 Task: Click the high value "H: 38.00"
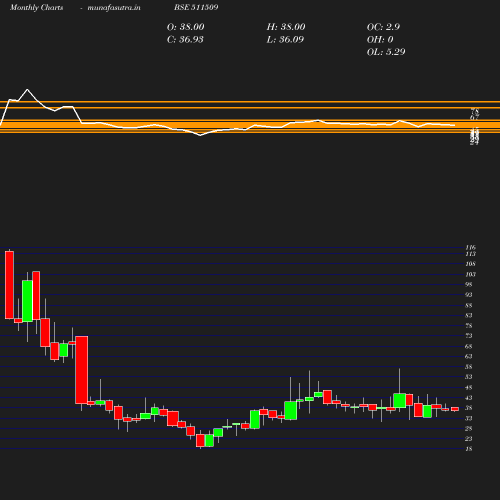(x=286, y=27)
